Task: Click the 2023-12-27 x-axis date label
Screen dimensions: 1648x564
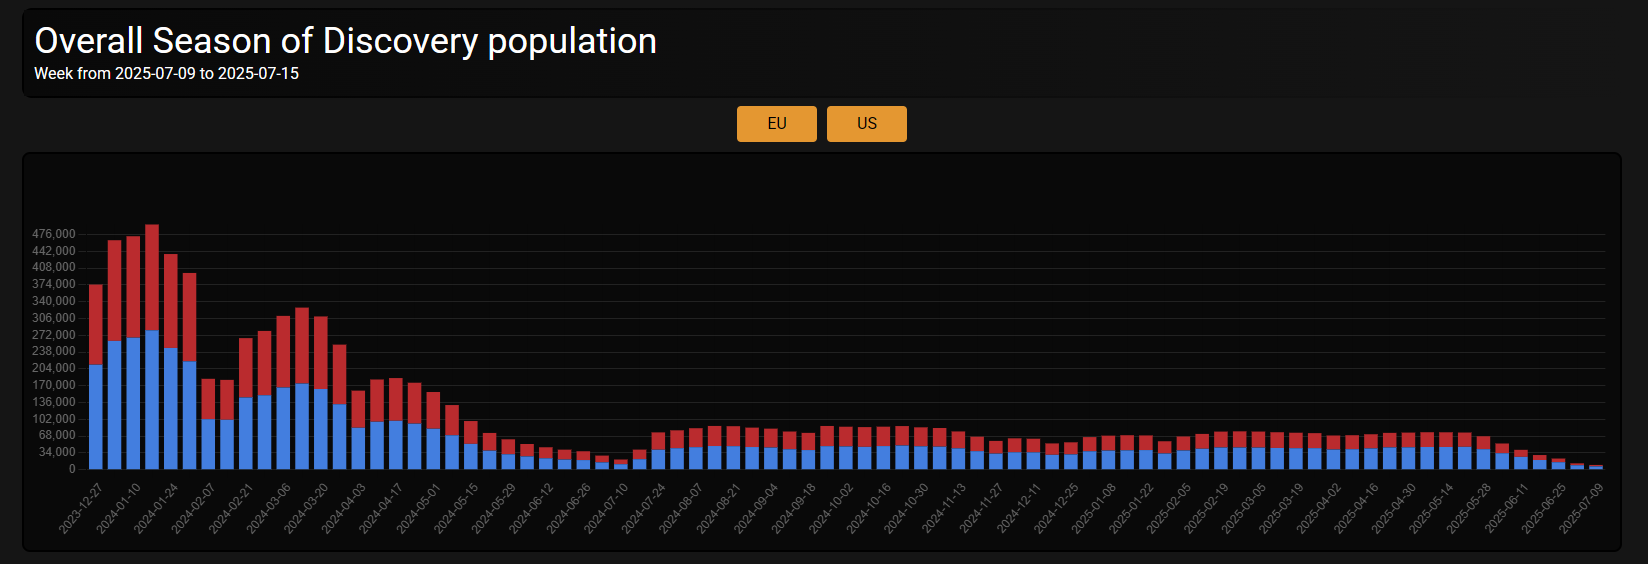Action: (80, 508)
